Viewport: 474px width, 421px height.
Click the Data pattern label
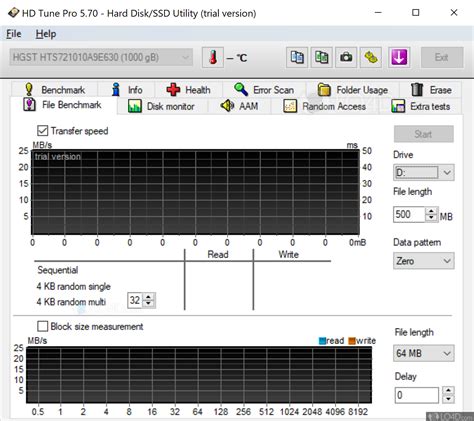(x=417, y=242)
